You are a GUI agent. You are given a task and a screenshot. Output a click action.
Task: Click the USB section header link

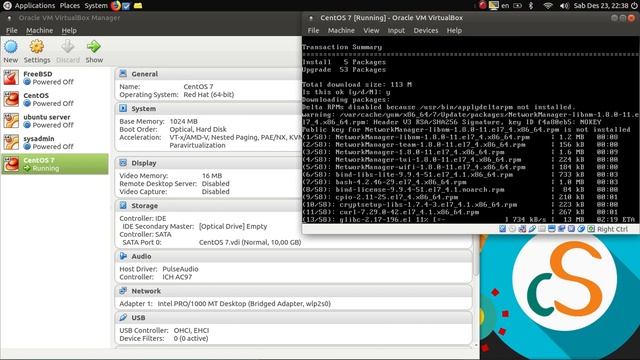click(x=138, y=318)
